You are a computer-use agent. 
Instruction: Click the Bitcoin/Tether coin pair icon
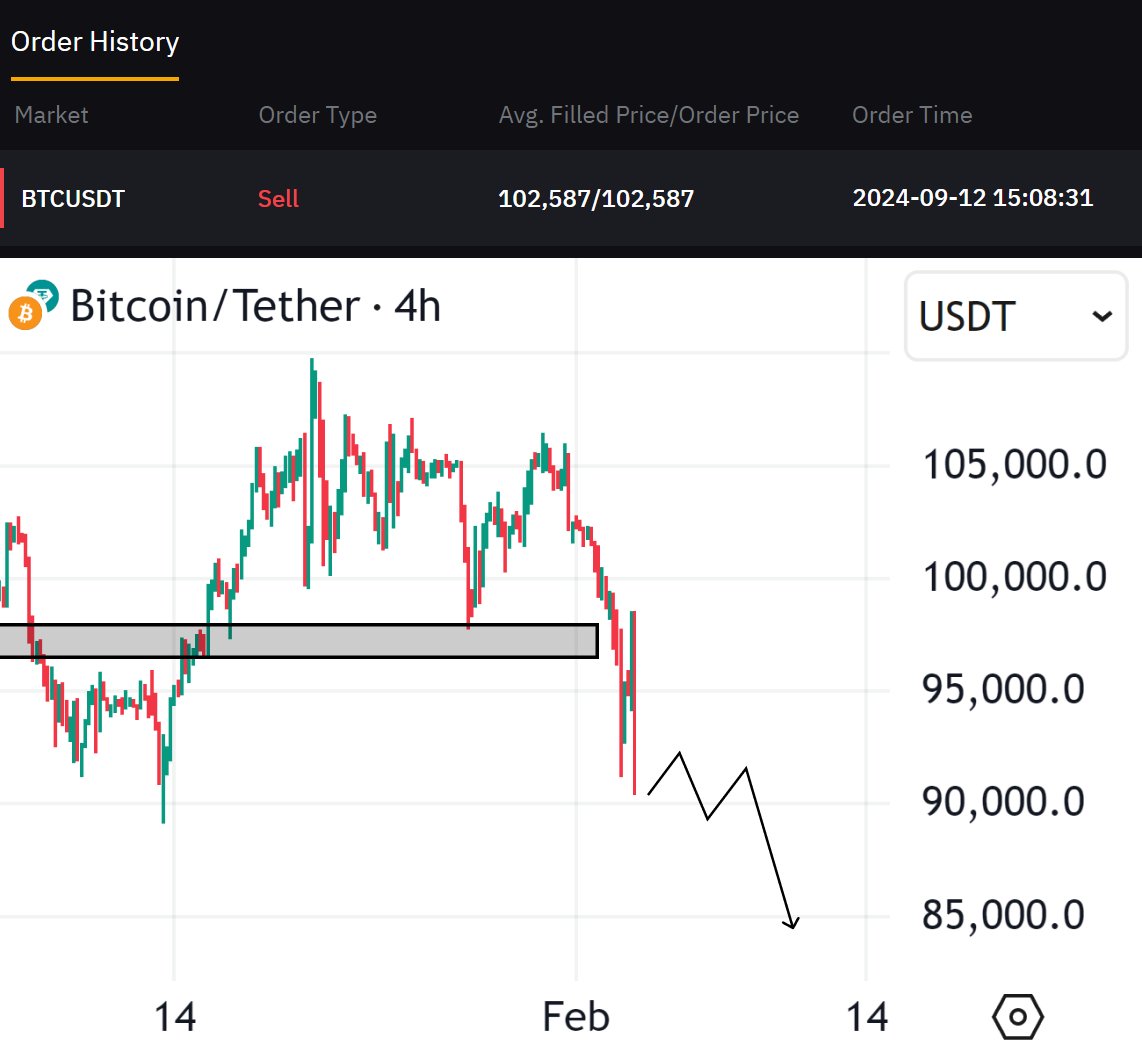[x=34, y=305]
